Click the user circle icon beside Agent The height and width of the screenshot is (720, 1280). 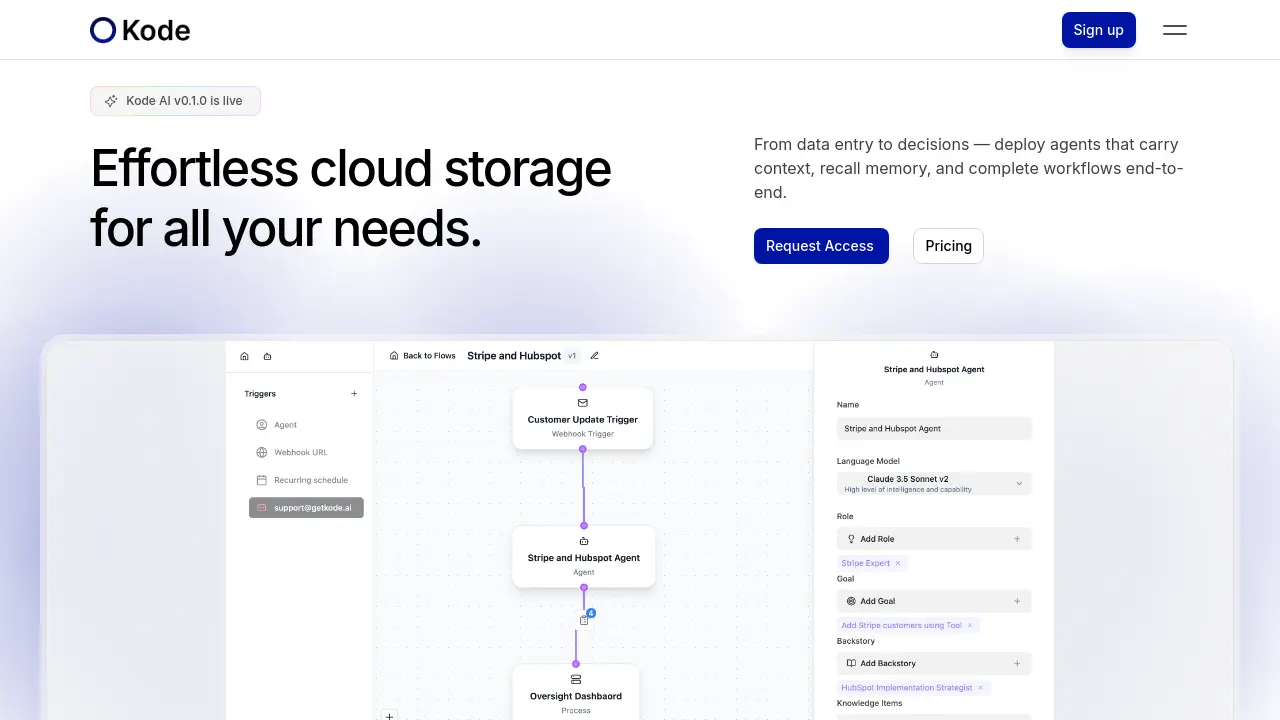coord(262,425)
